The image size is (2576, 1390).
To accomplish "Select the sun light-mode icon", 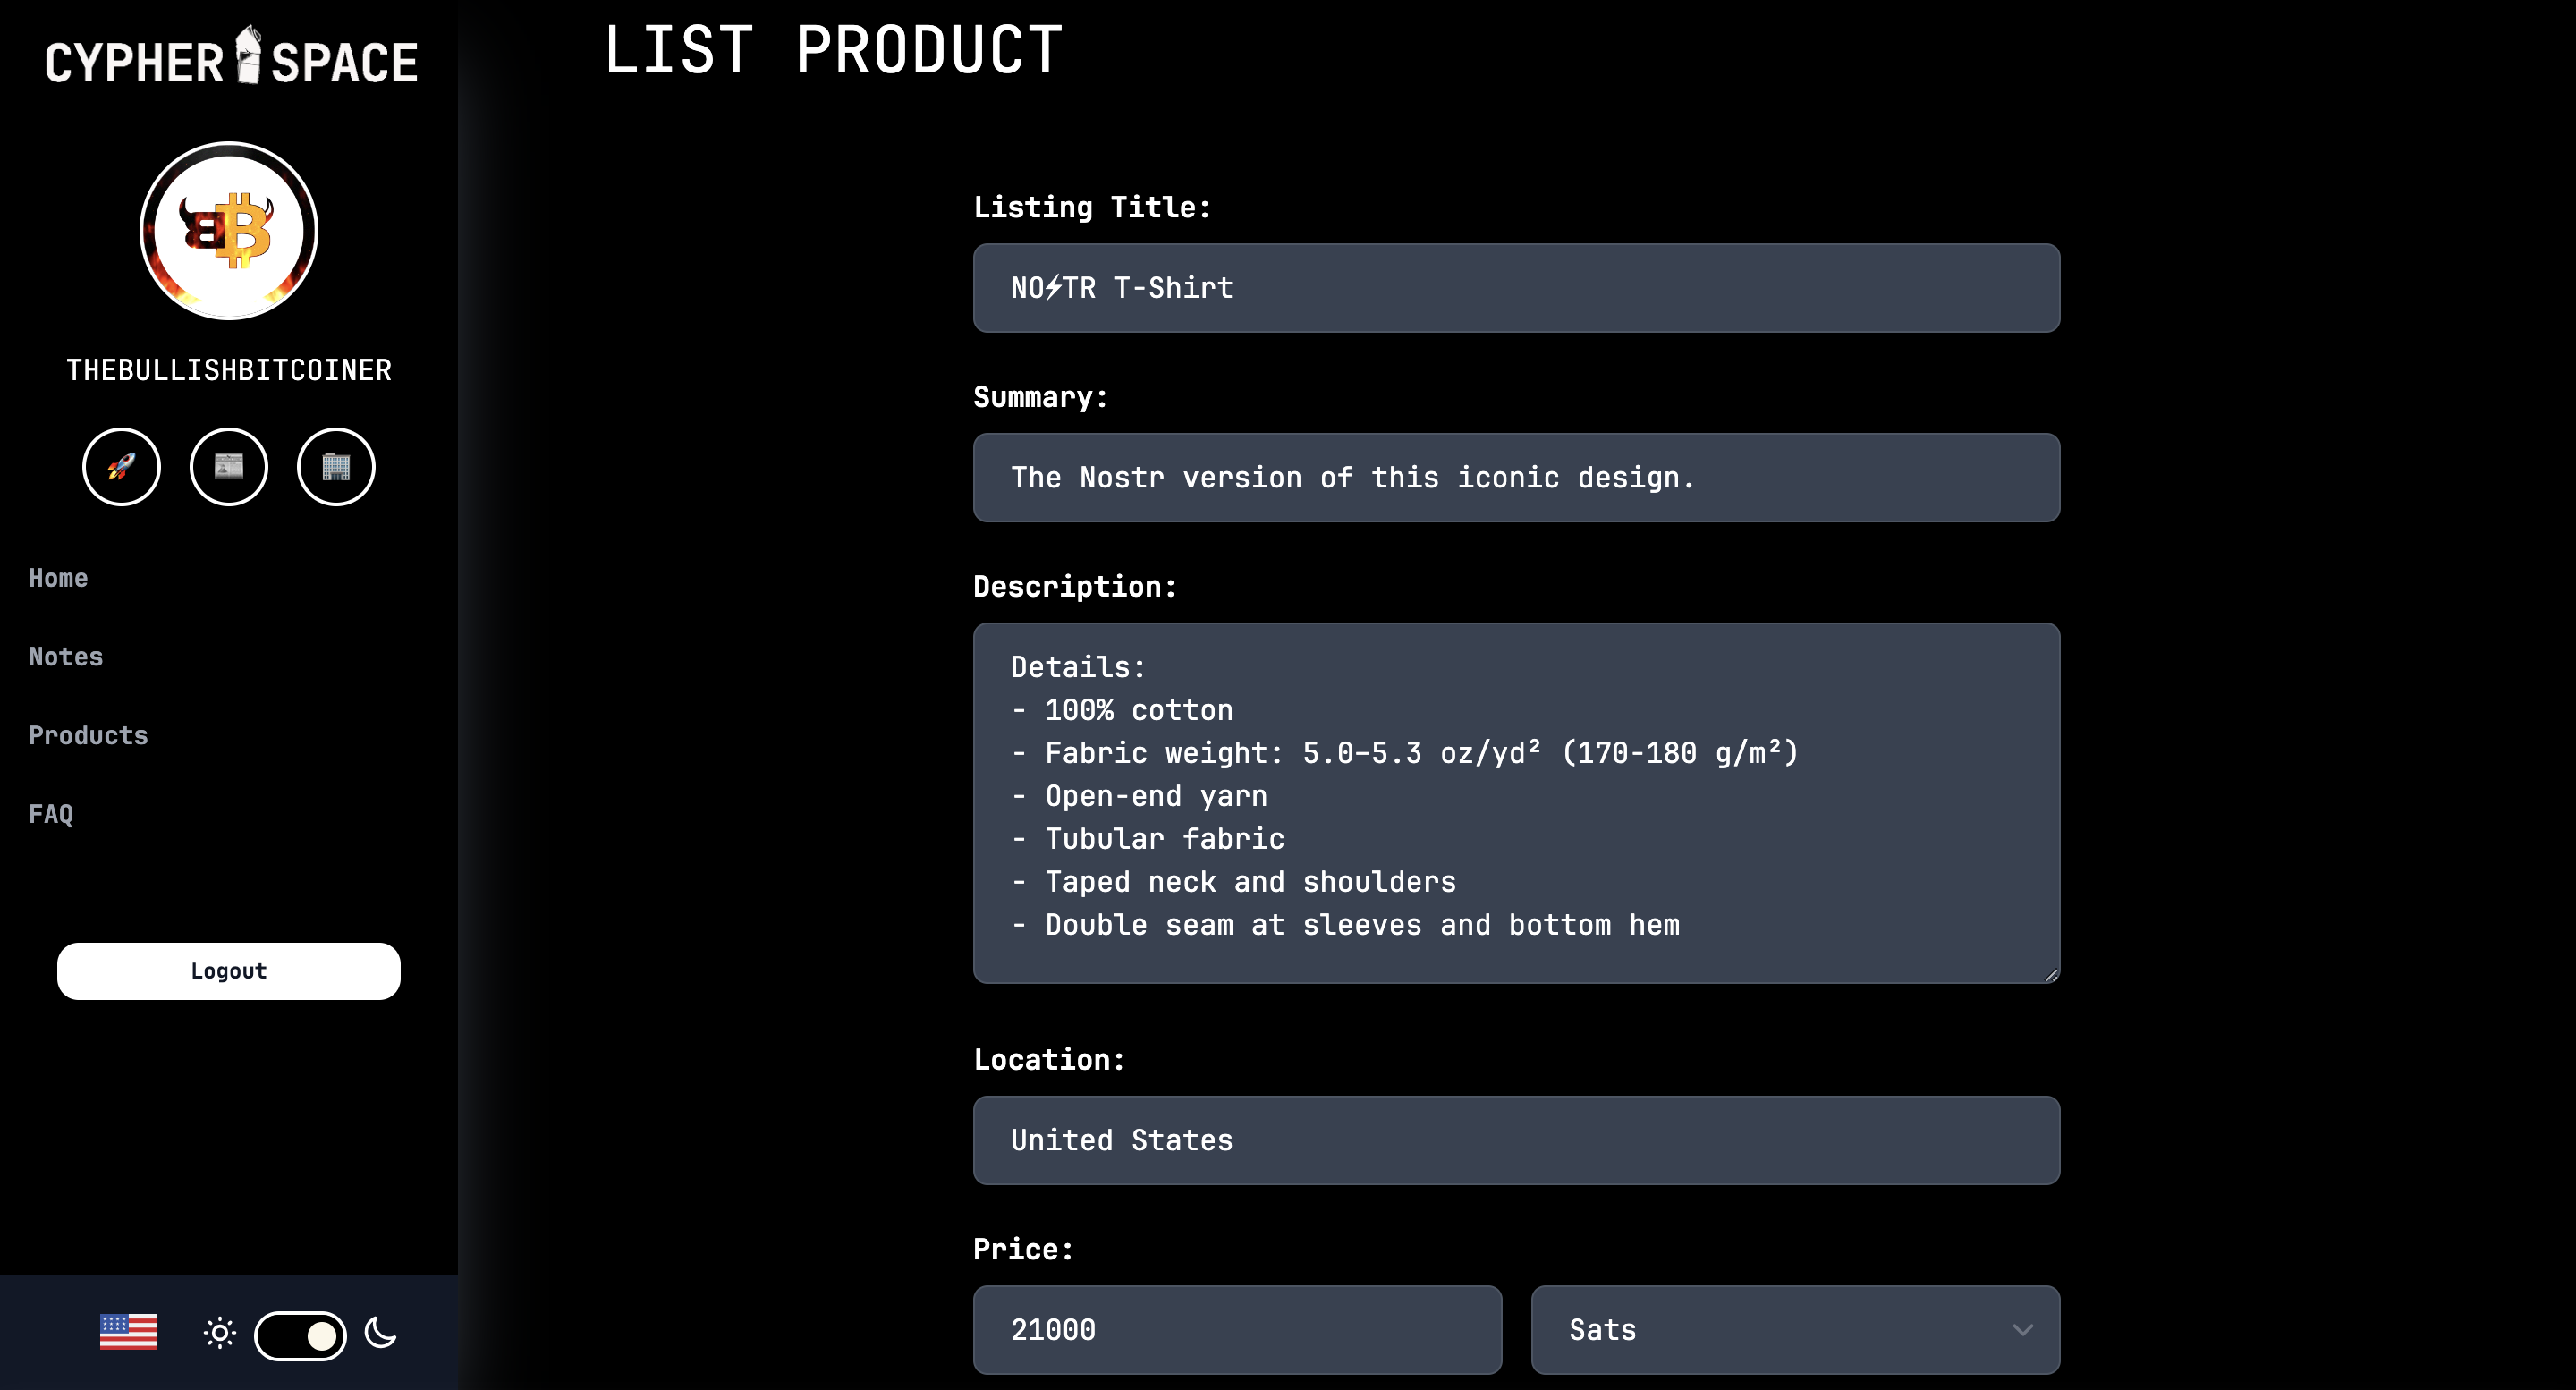I will click(x=220, y=1333).
